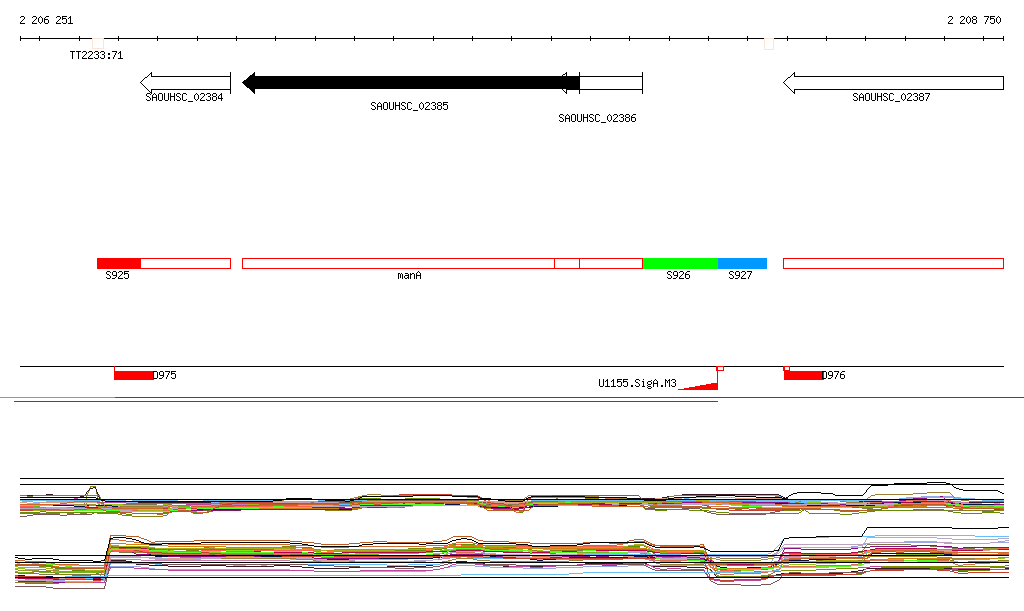Select the red D975 block

coord(133,375)
